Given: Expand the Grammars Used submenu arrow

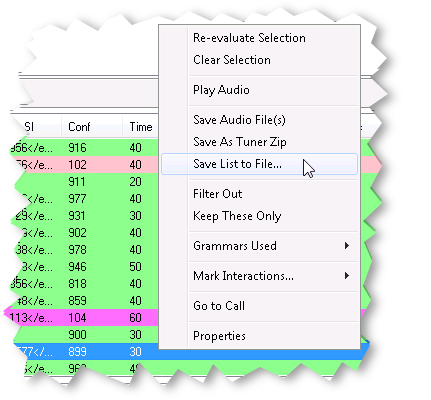Looking at the screenshot, I should [x=347, y=246].
